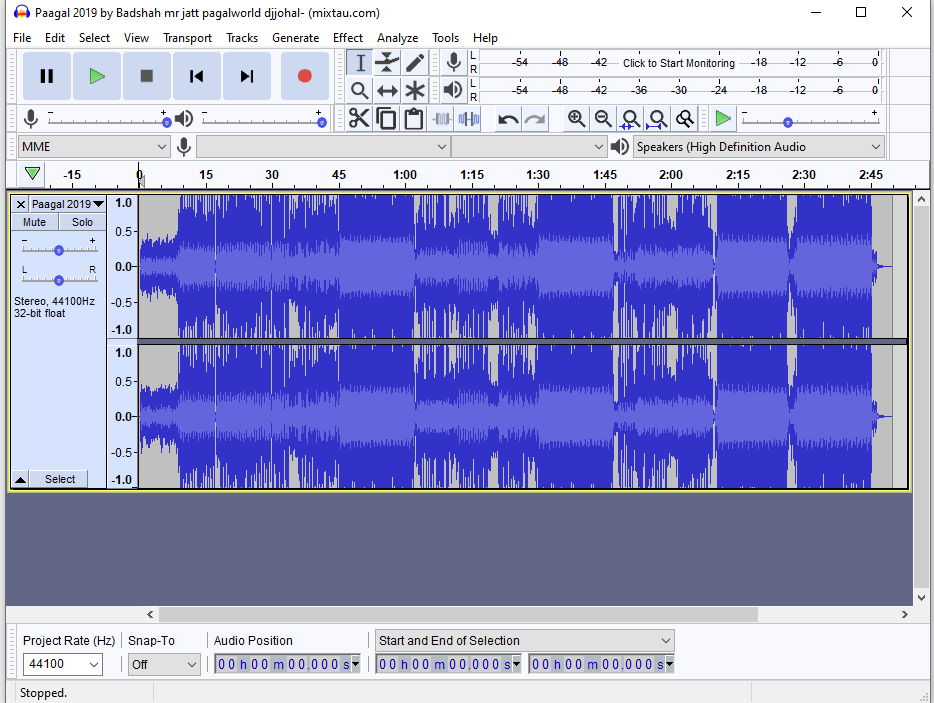Click the Trim audio outside selection icon

click(x=441, y=119)
